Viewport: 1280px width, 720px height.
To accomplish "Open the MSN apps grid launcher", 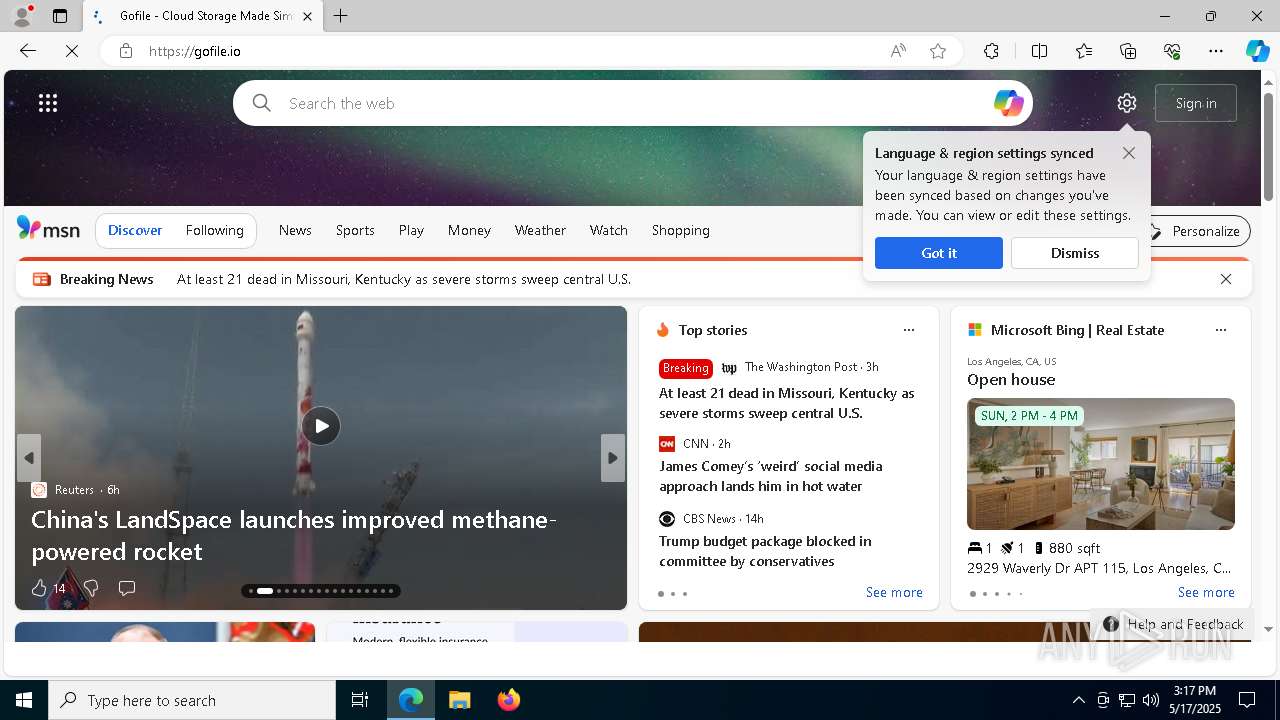I will [48, 103].
